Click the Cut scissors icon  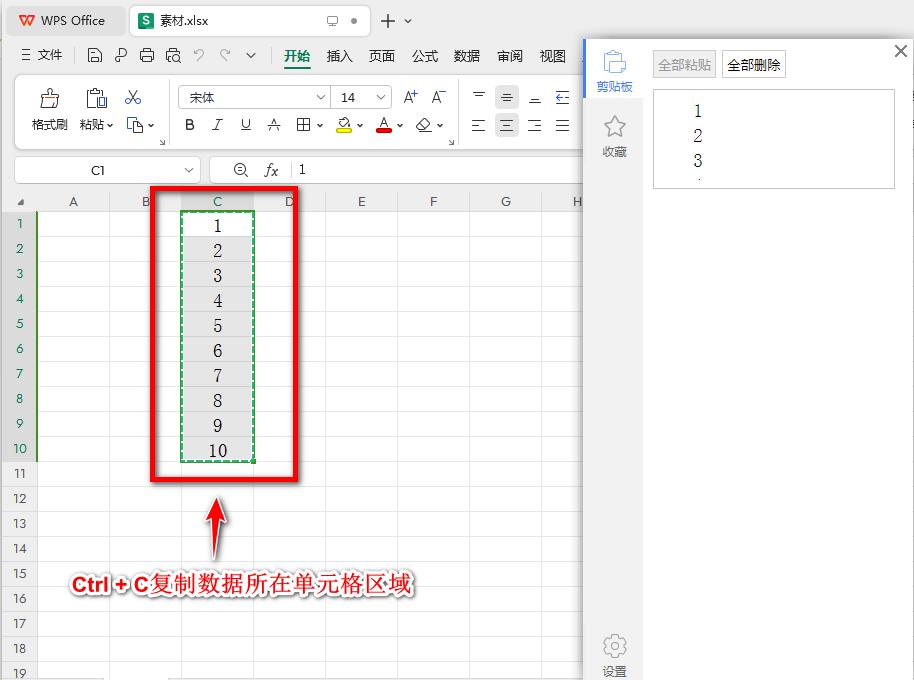(133, 97)
